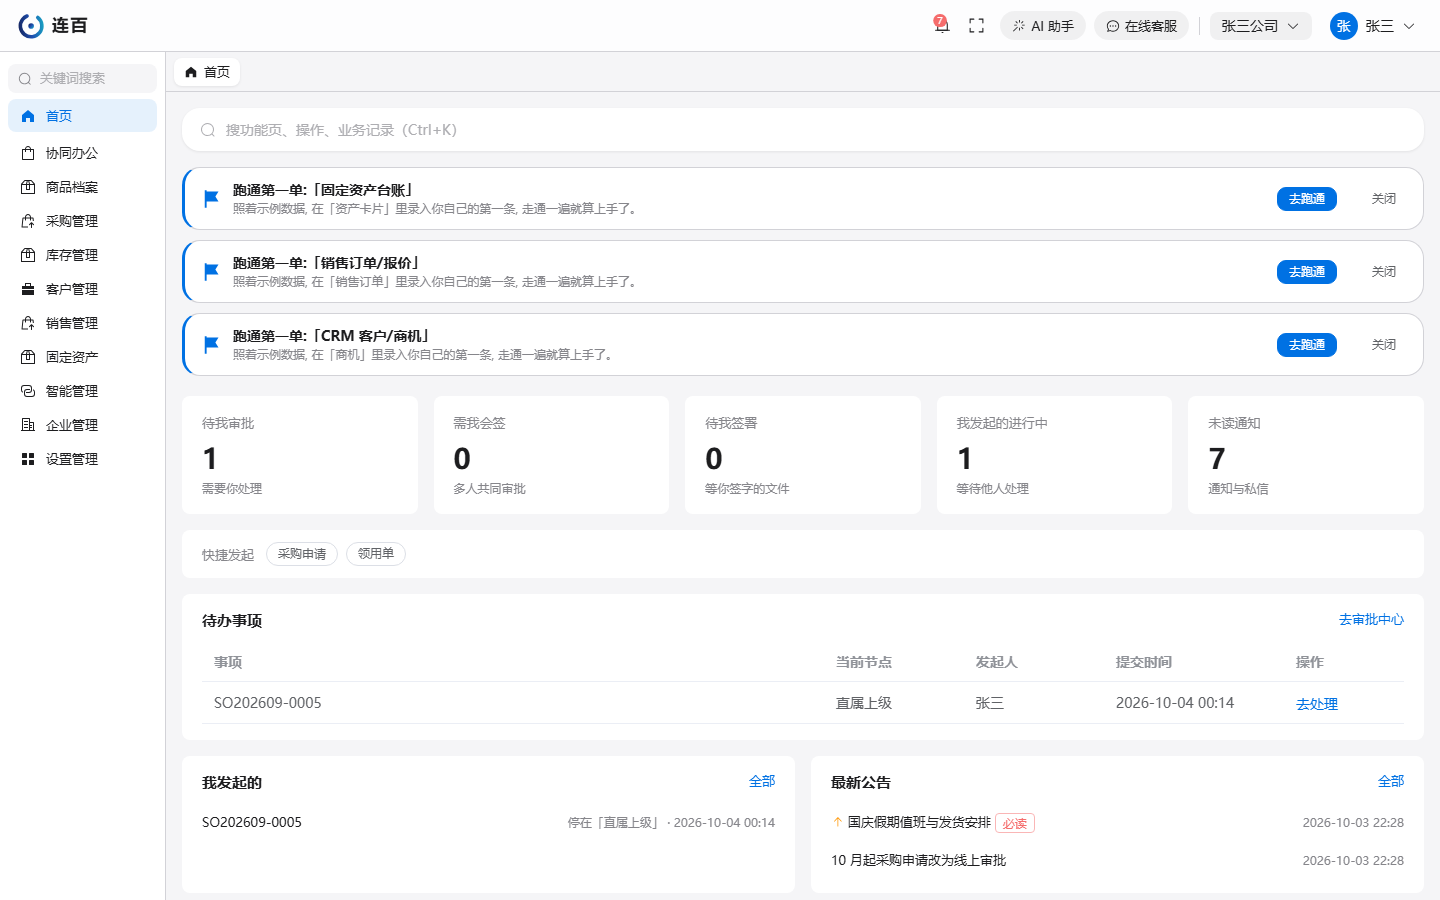Click 去跑通 for 固定资产台账
The image size is (1440, 900).
(1306, 199)
